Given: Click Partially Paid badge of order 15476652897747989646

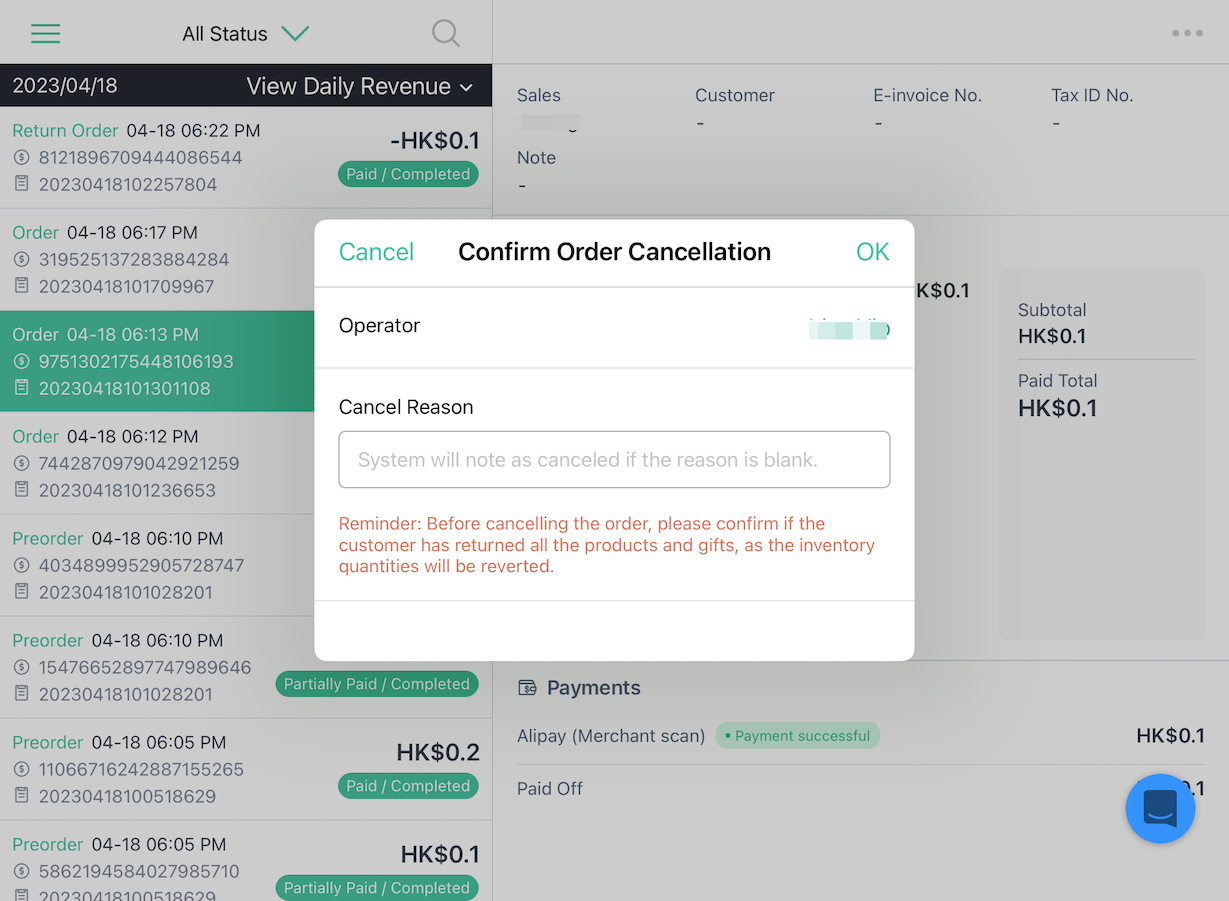Looking at the screenshot, I should 377,684.
